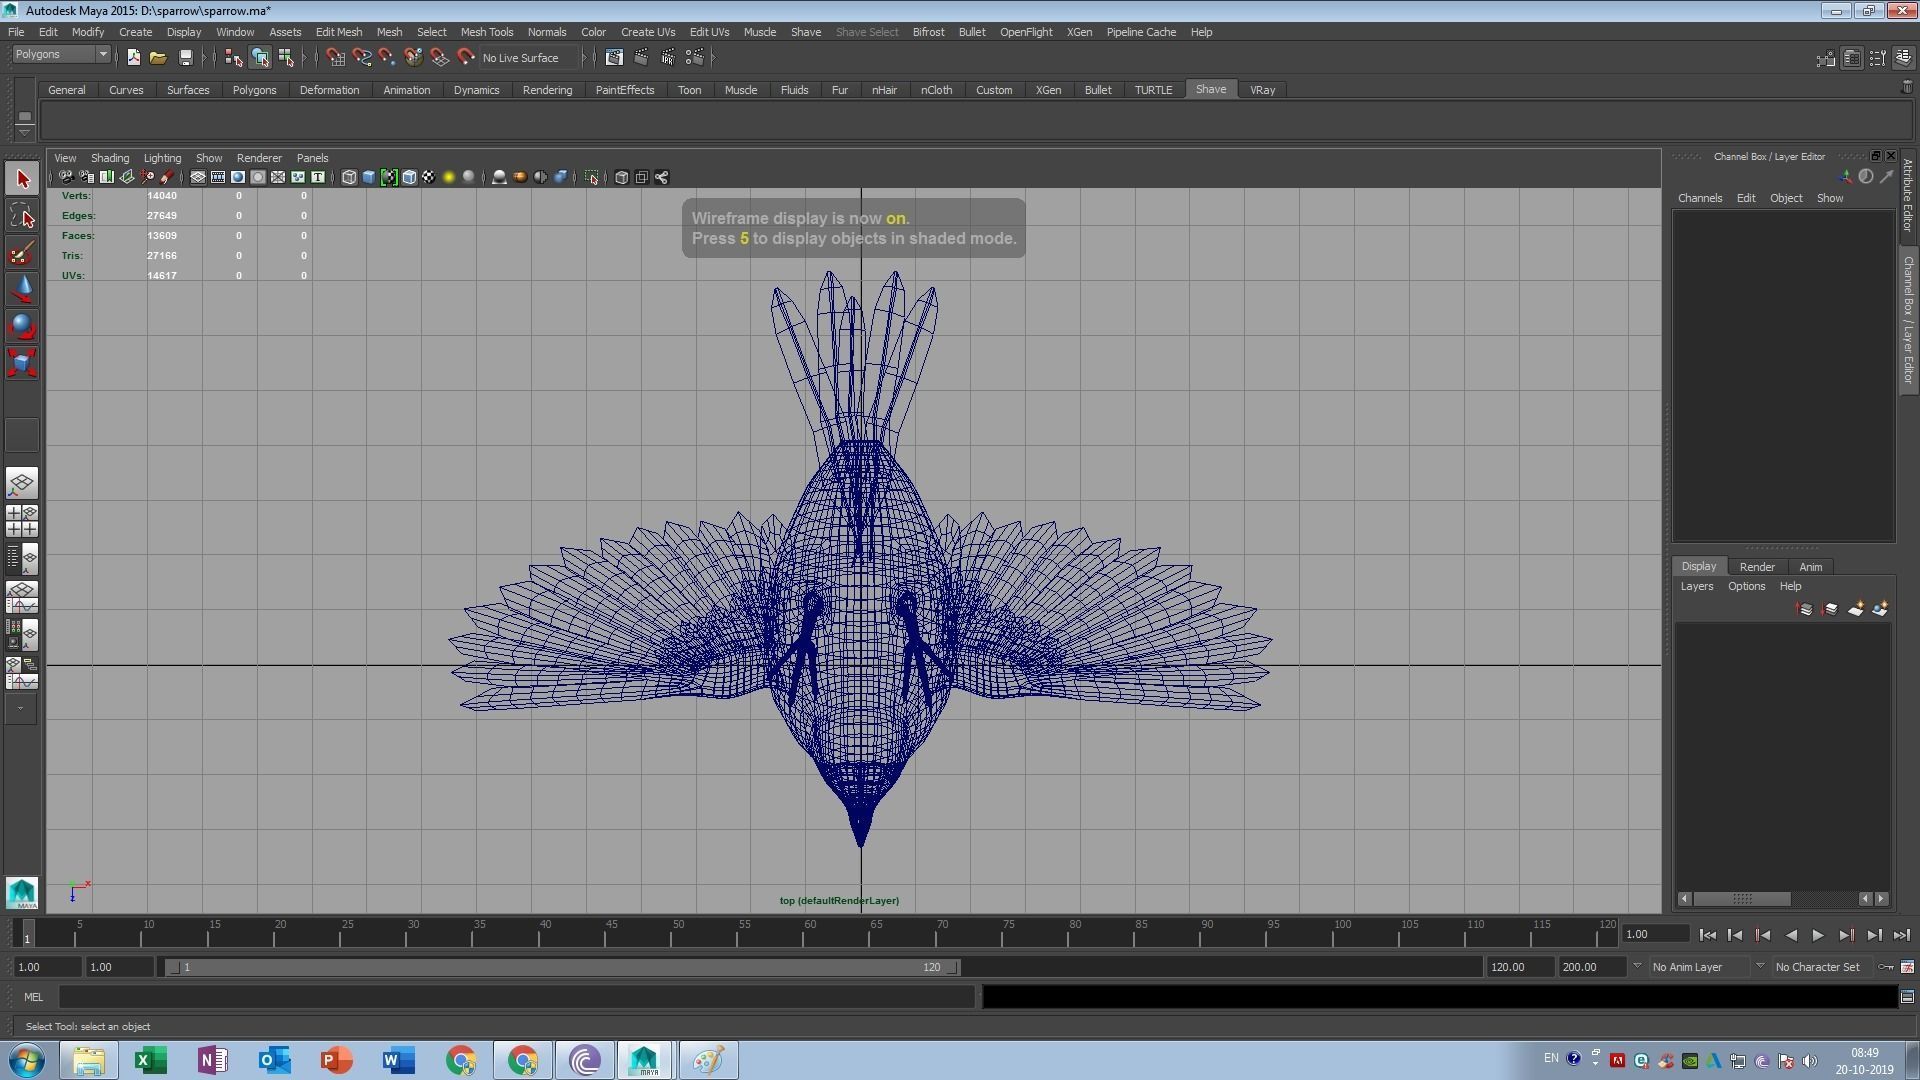Create a new scene icon

pyautogui.click(x=133, y=58)
